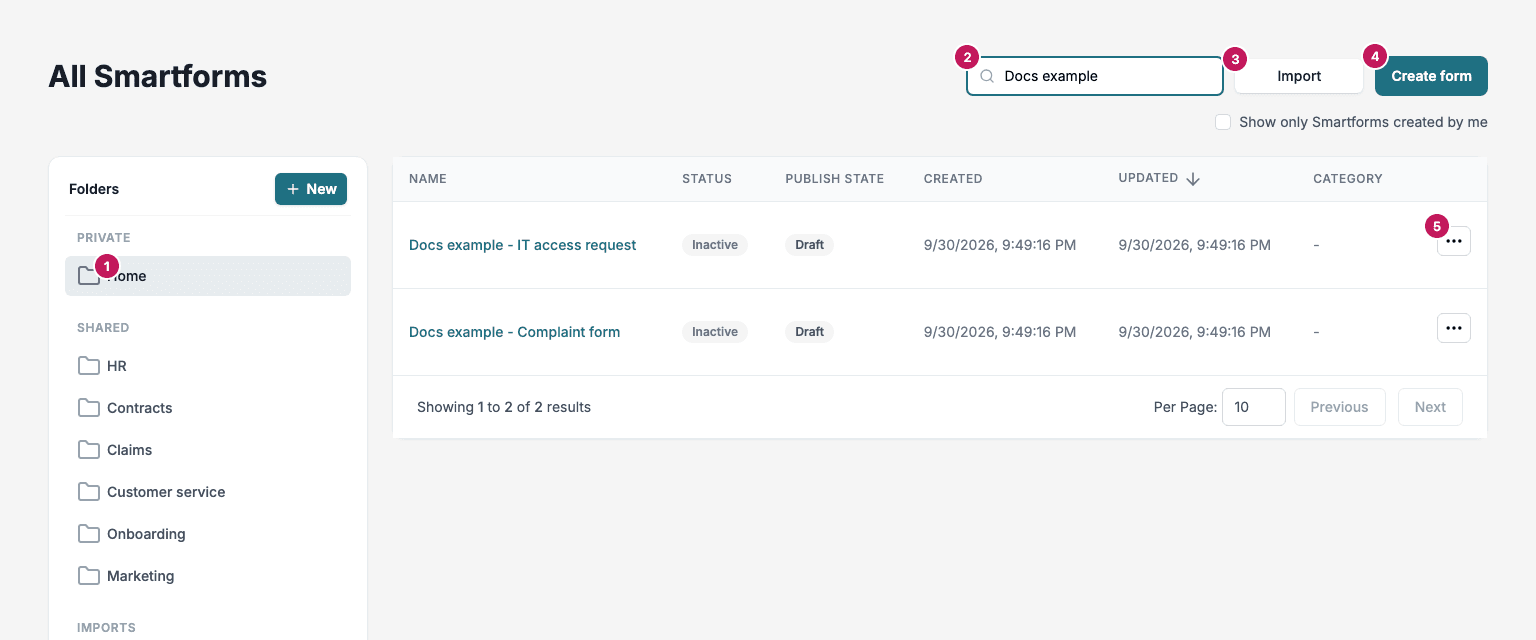Click Draft badge on Complaint form row
This screenshot has width=1536, height=640.
point(810,332)
